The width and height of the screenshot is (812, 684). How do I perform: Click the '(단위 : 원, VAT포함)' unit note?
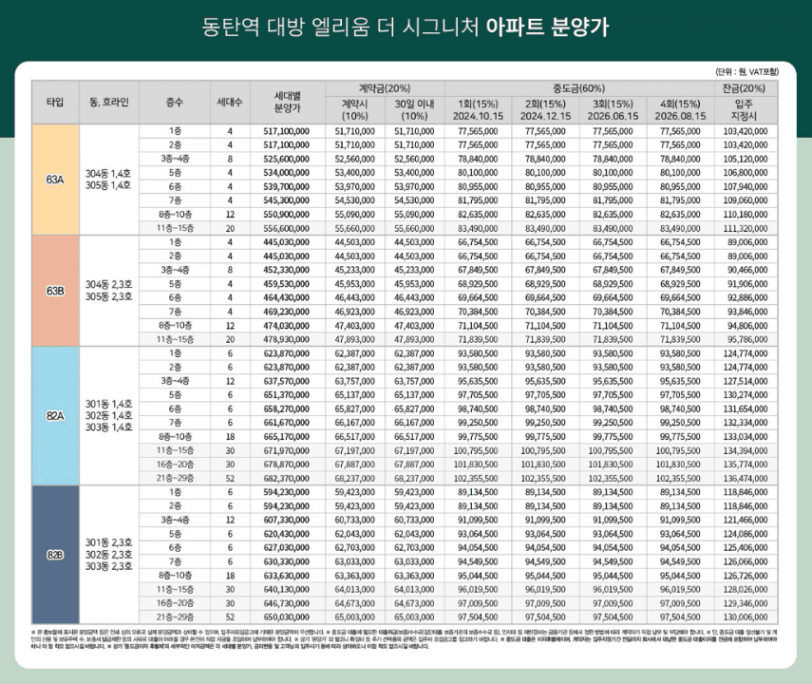(747, 72)
